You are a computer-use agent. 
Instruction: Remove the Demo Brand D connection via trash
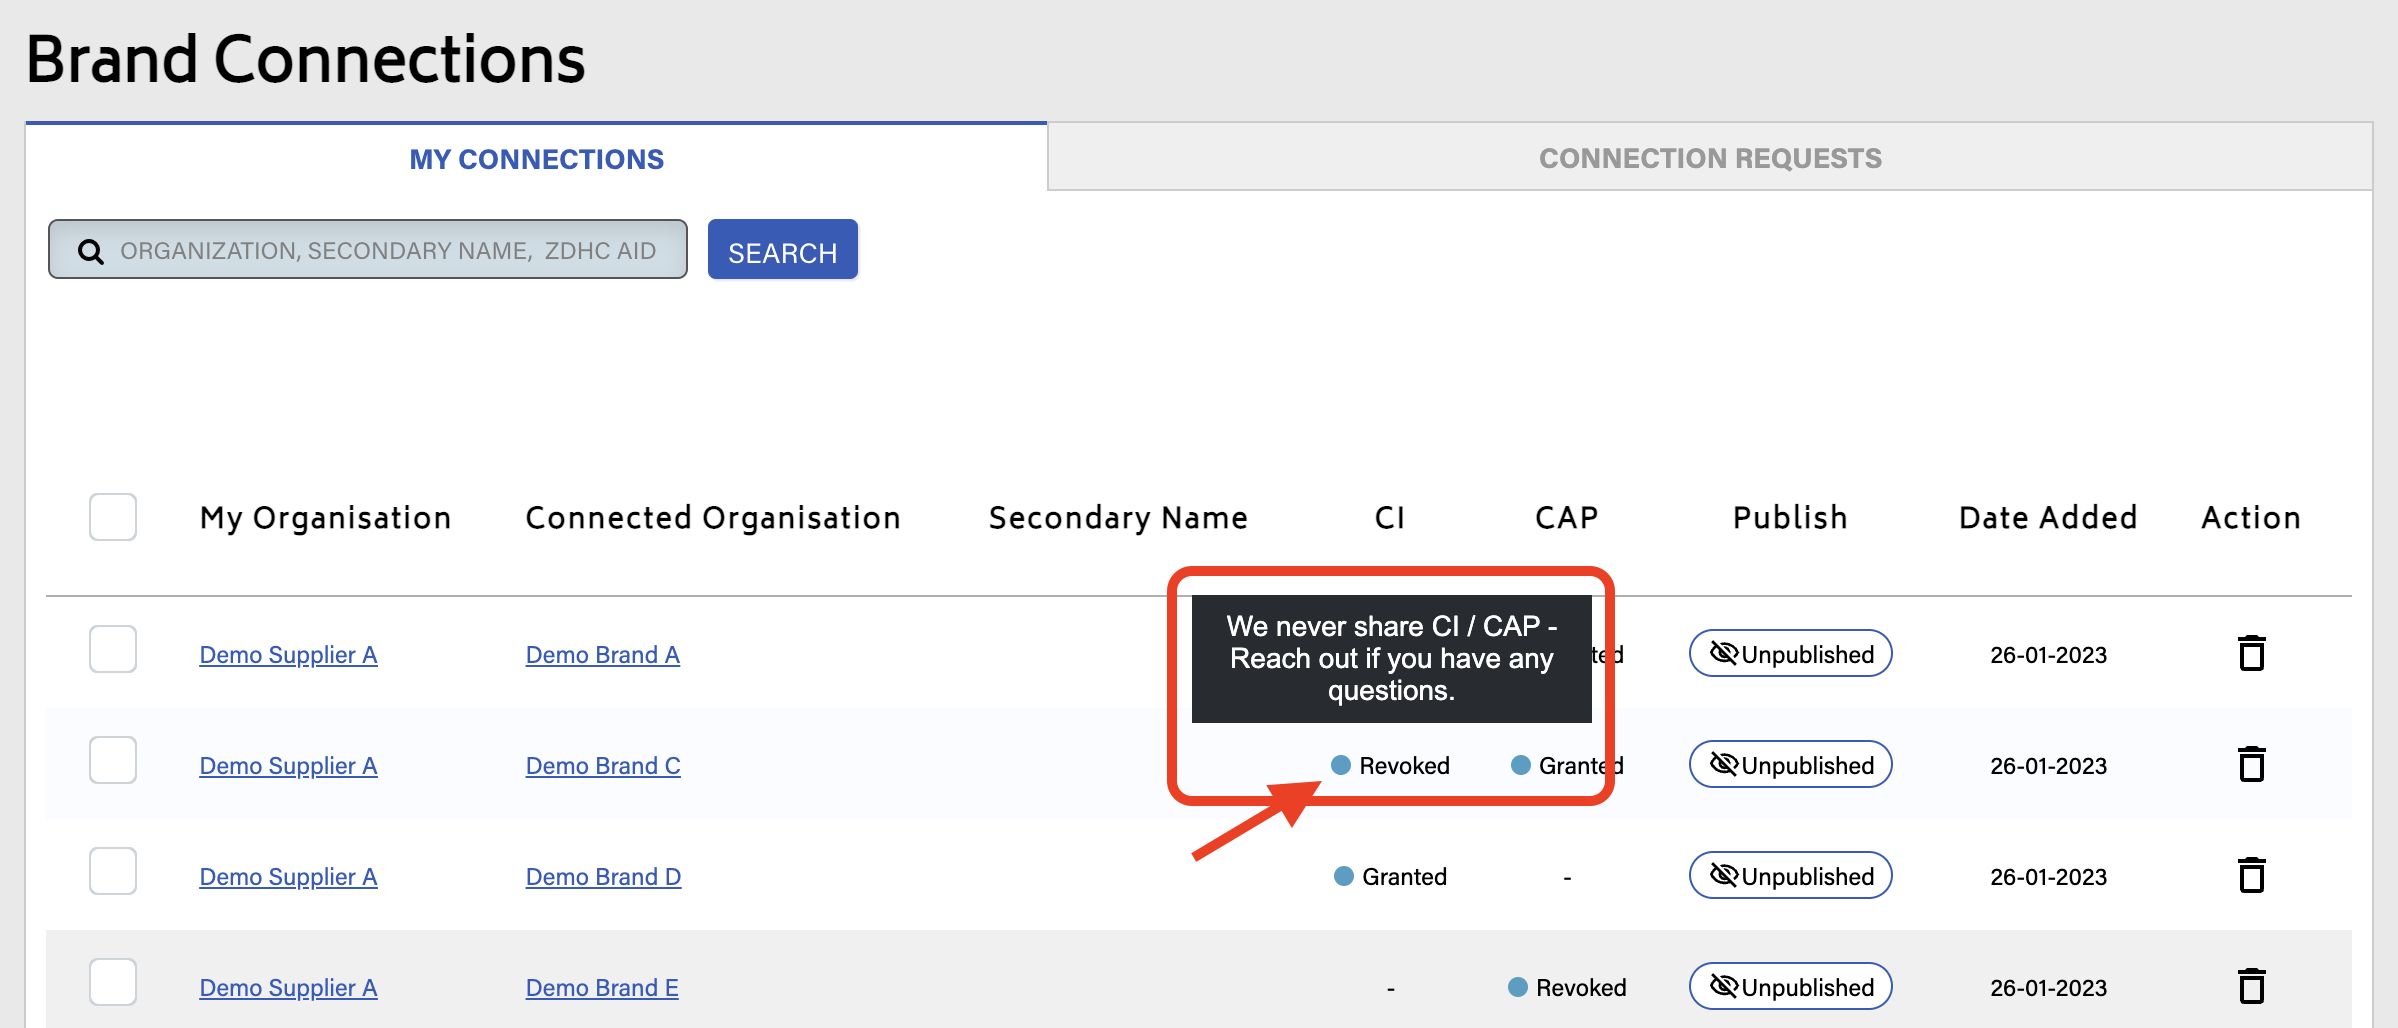2251,876
